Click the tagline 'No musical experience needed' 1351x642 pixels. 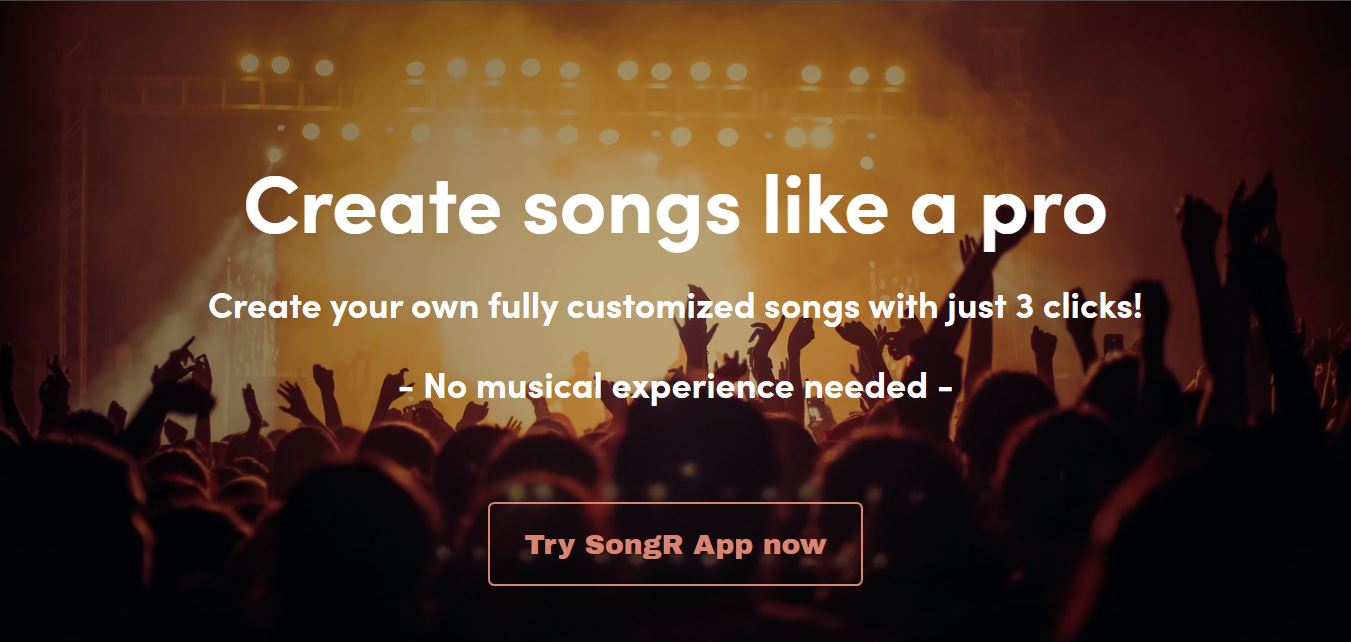676,385
